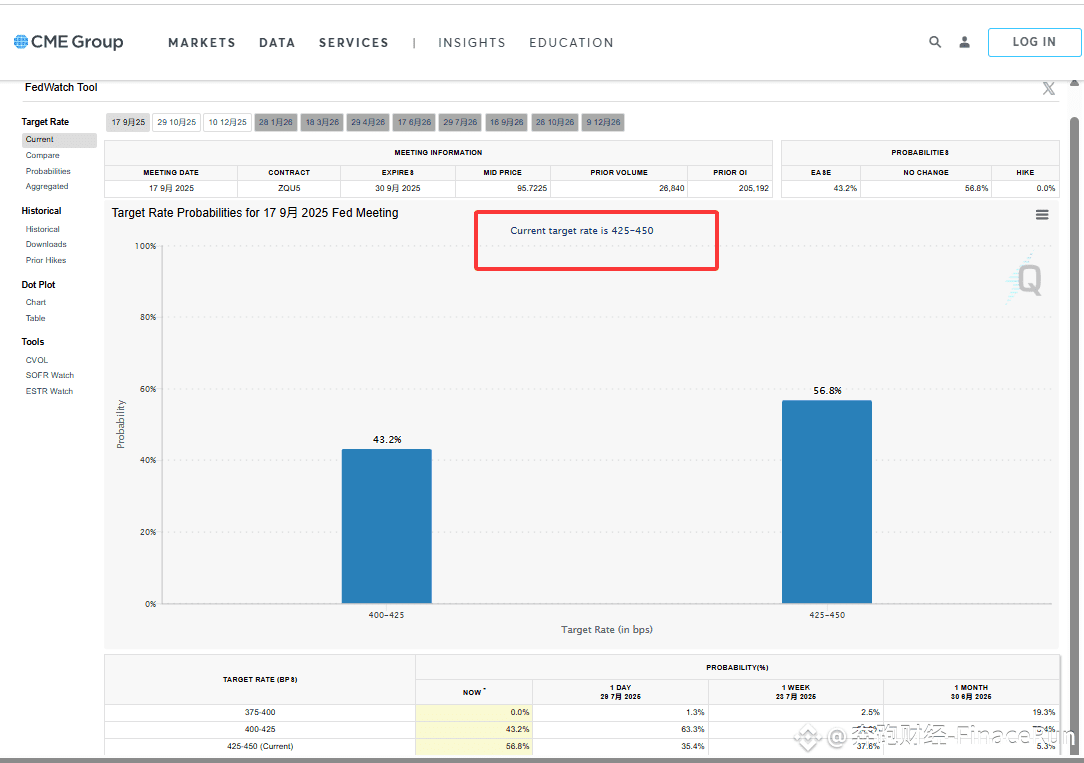Open the user account icon

pyautogui.click(x=964, y=42)
